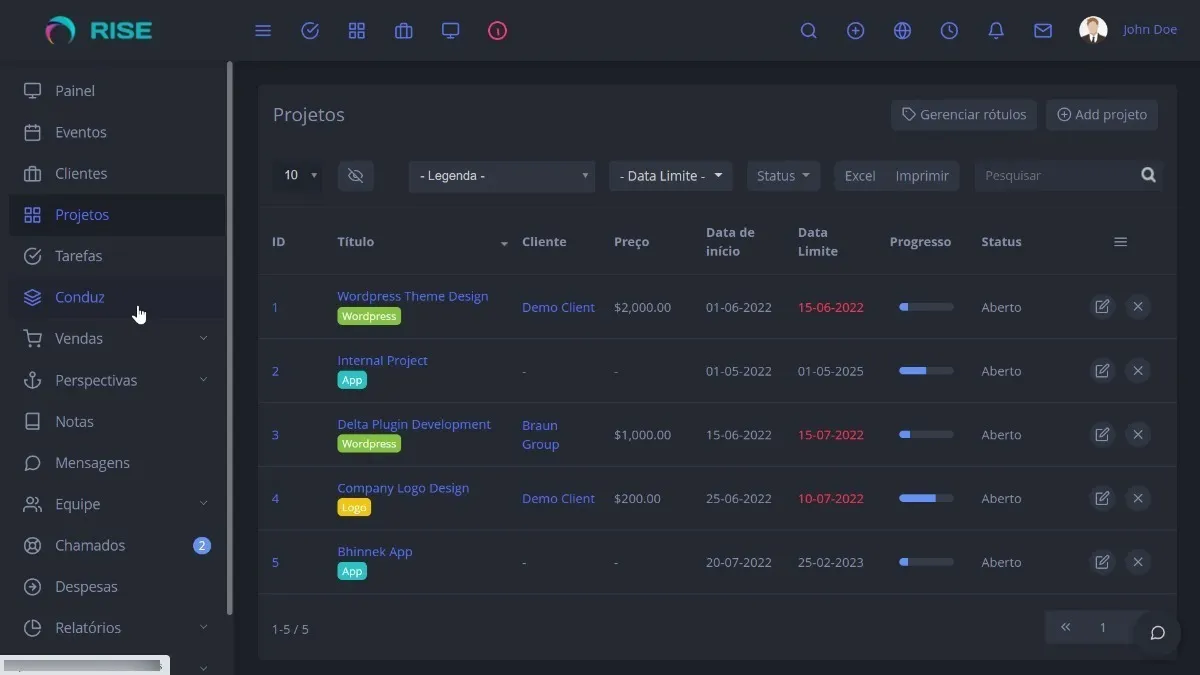Open the language globe icon
The width and height of the screenshot is (1200, 675).
tap(903, 31)
